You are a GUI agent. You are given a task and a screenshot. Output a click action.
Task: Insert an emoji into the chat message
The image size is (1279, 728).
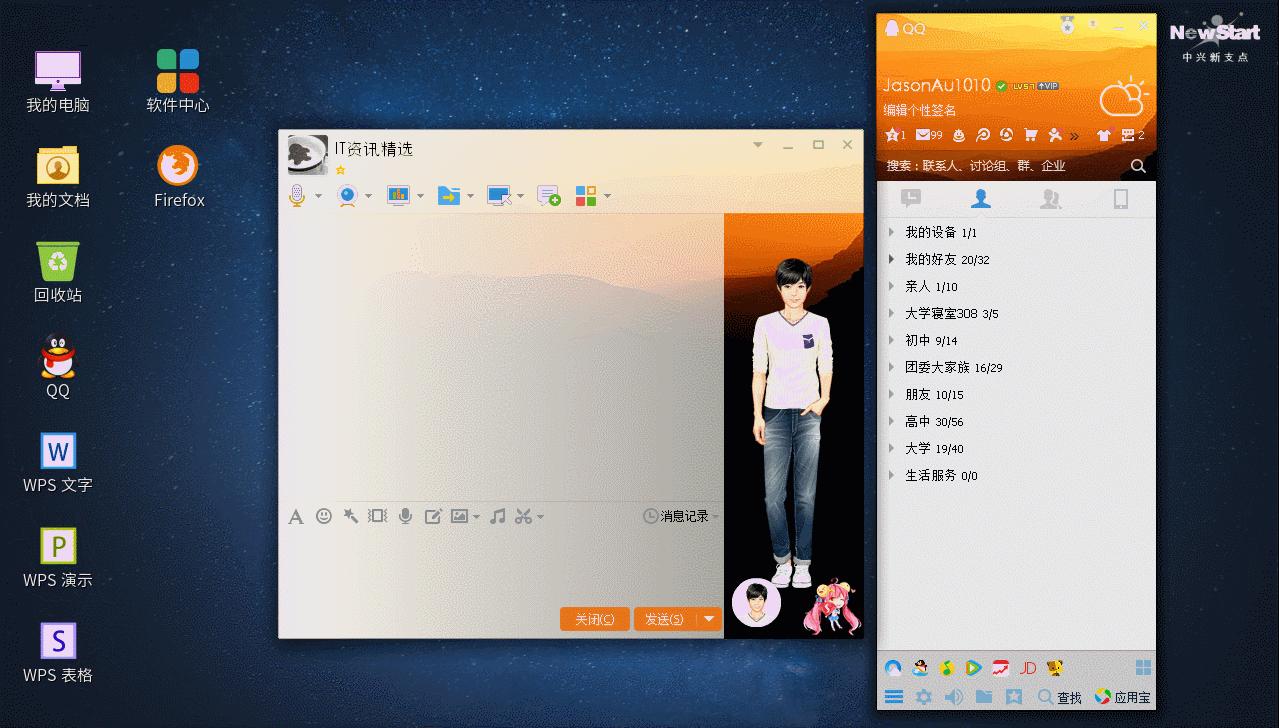pyautogui.click(x=322, y=516)
